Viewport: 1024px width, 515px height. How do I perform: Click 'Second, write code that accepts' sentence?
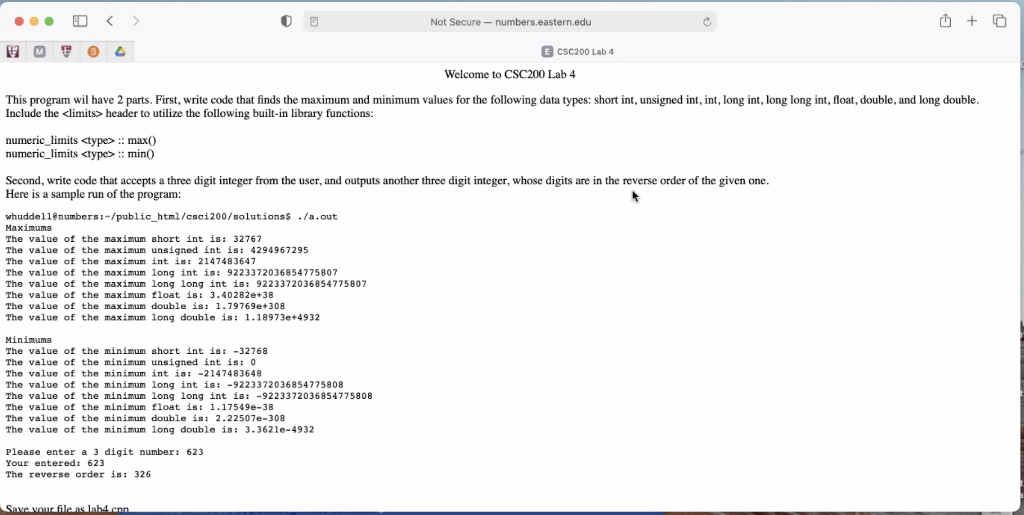coord(387,181)
